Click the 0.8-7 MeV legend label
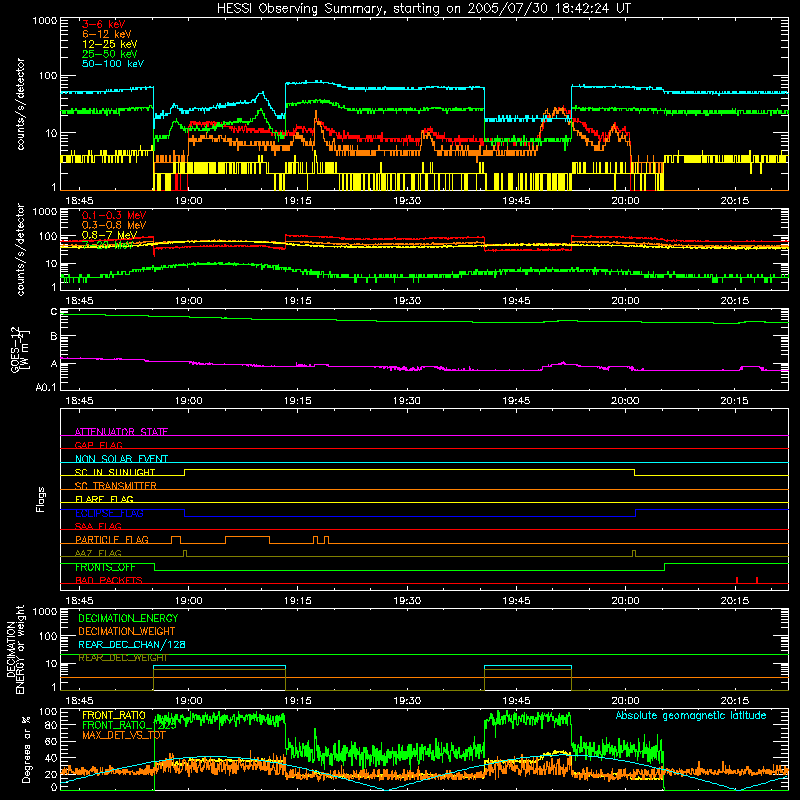 (109, 235)
